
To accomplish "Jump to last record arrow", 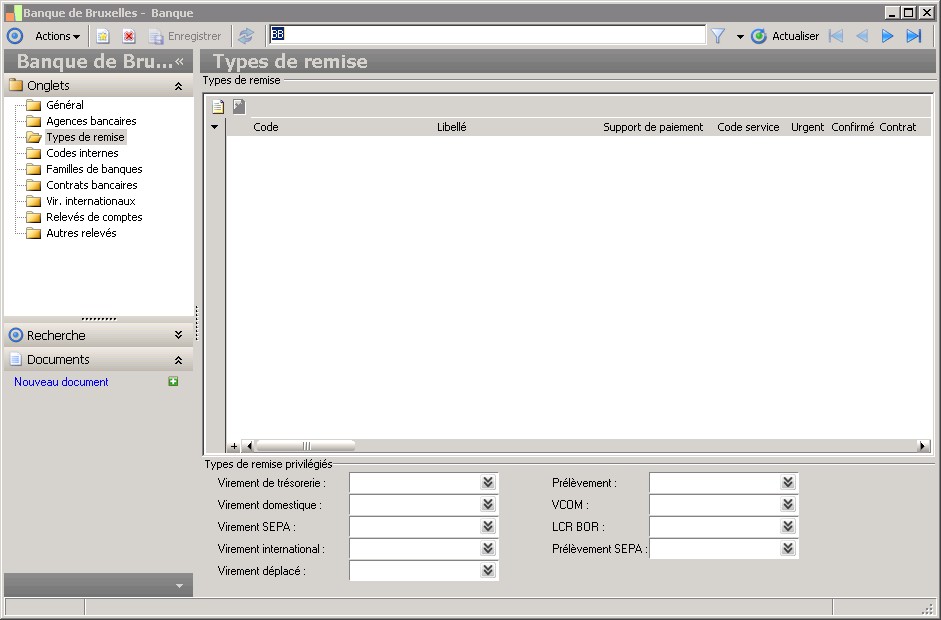I will [913, 36].
